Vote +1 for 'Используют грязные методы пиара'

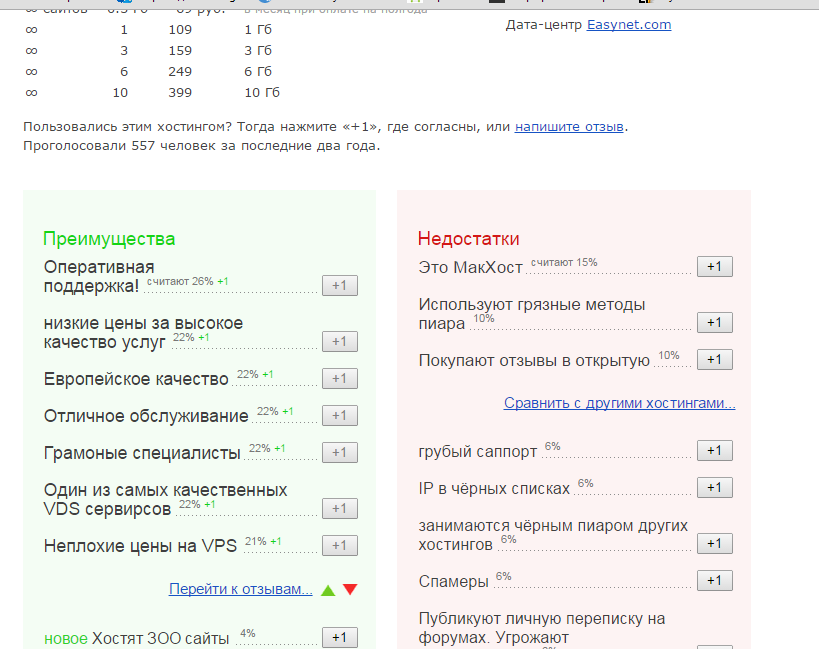(715, 323)
